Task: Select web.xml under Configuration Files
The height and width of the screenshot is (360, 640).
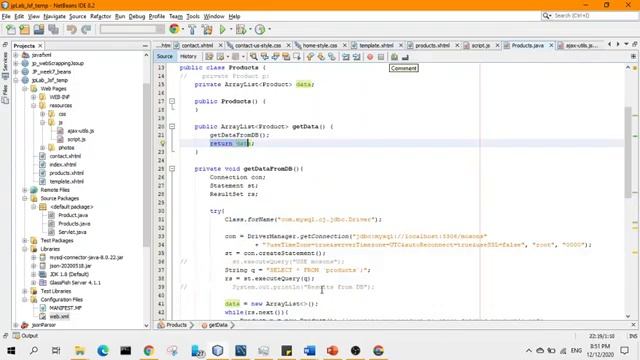Action: (x=59, y=316)
